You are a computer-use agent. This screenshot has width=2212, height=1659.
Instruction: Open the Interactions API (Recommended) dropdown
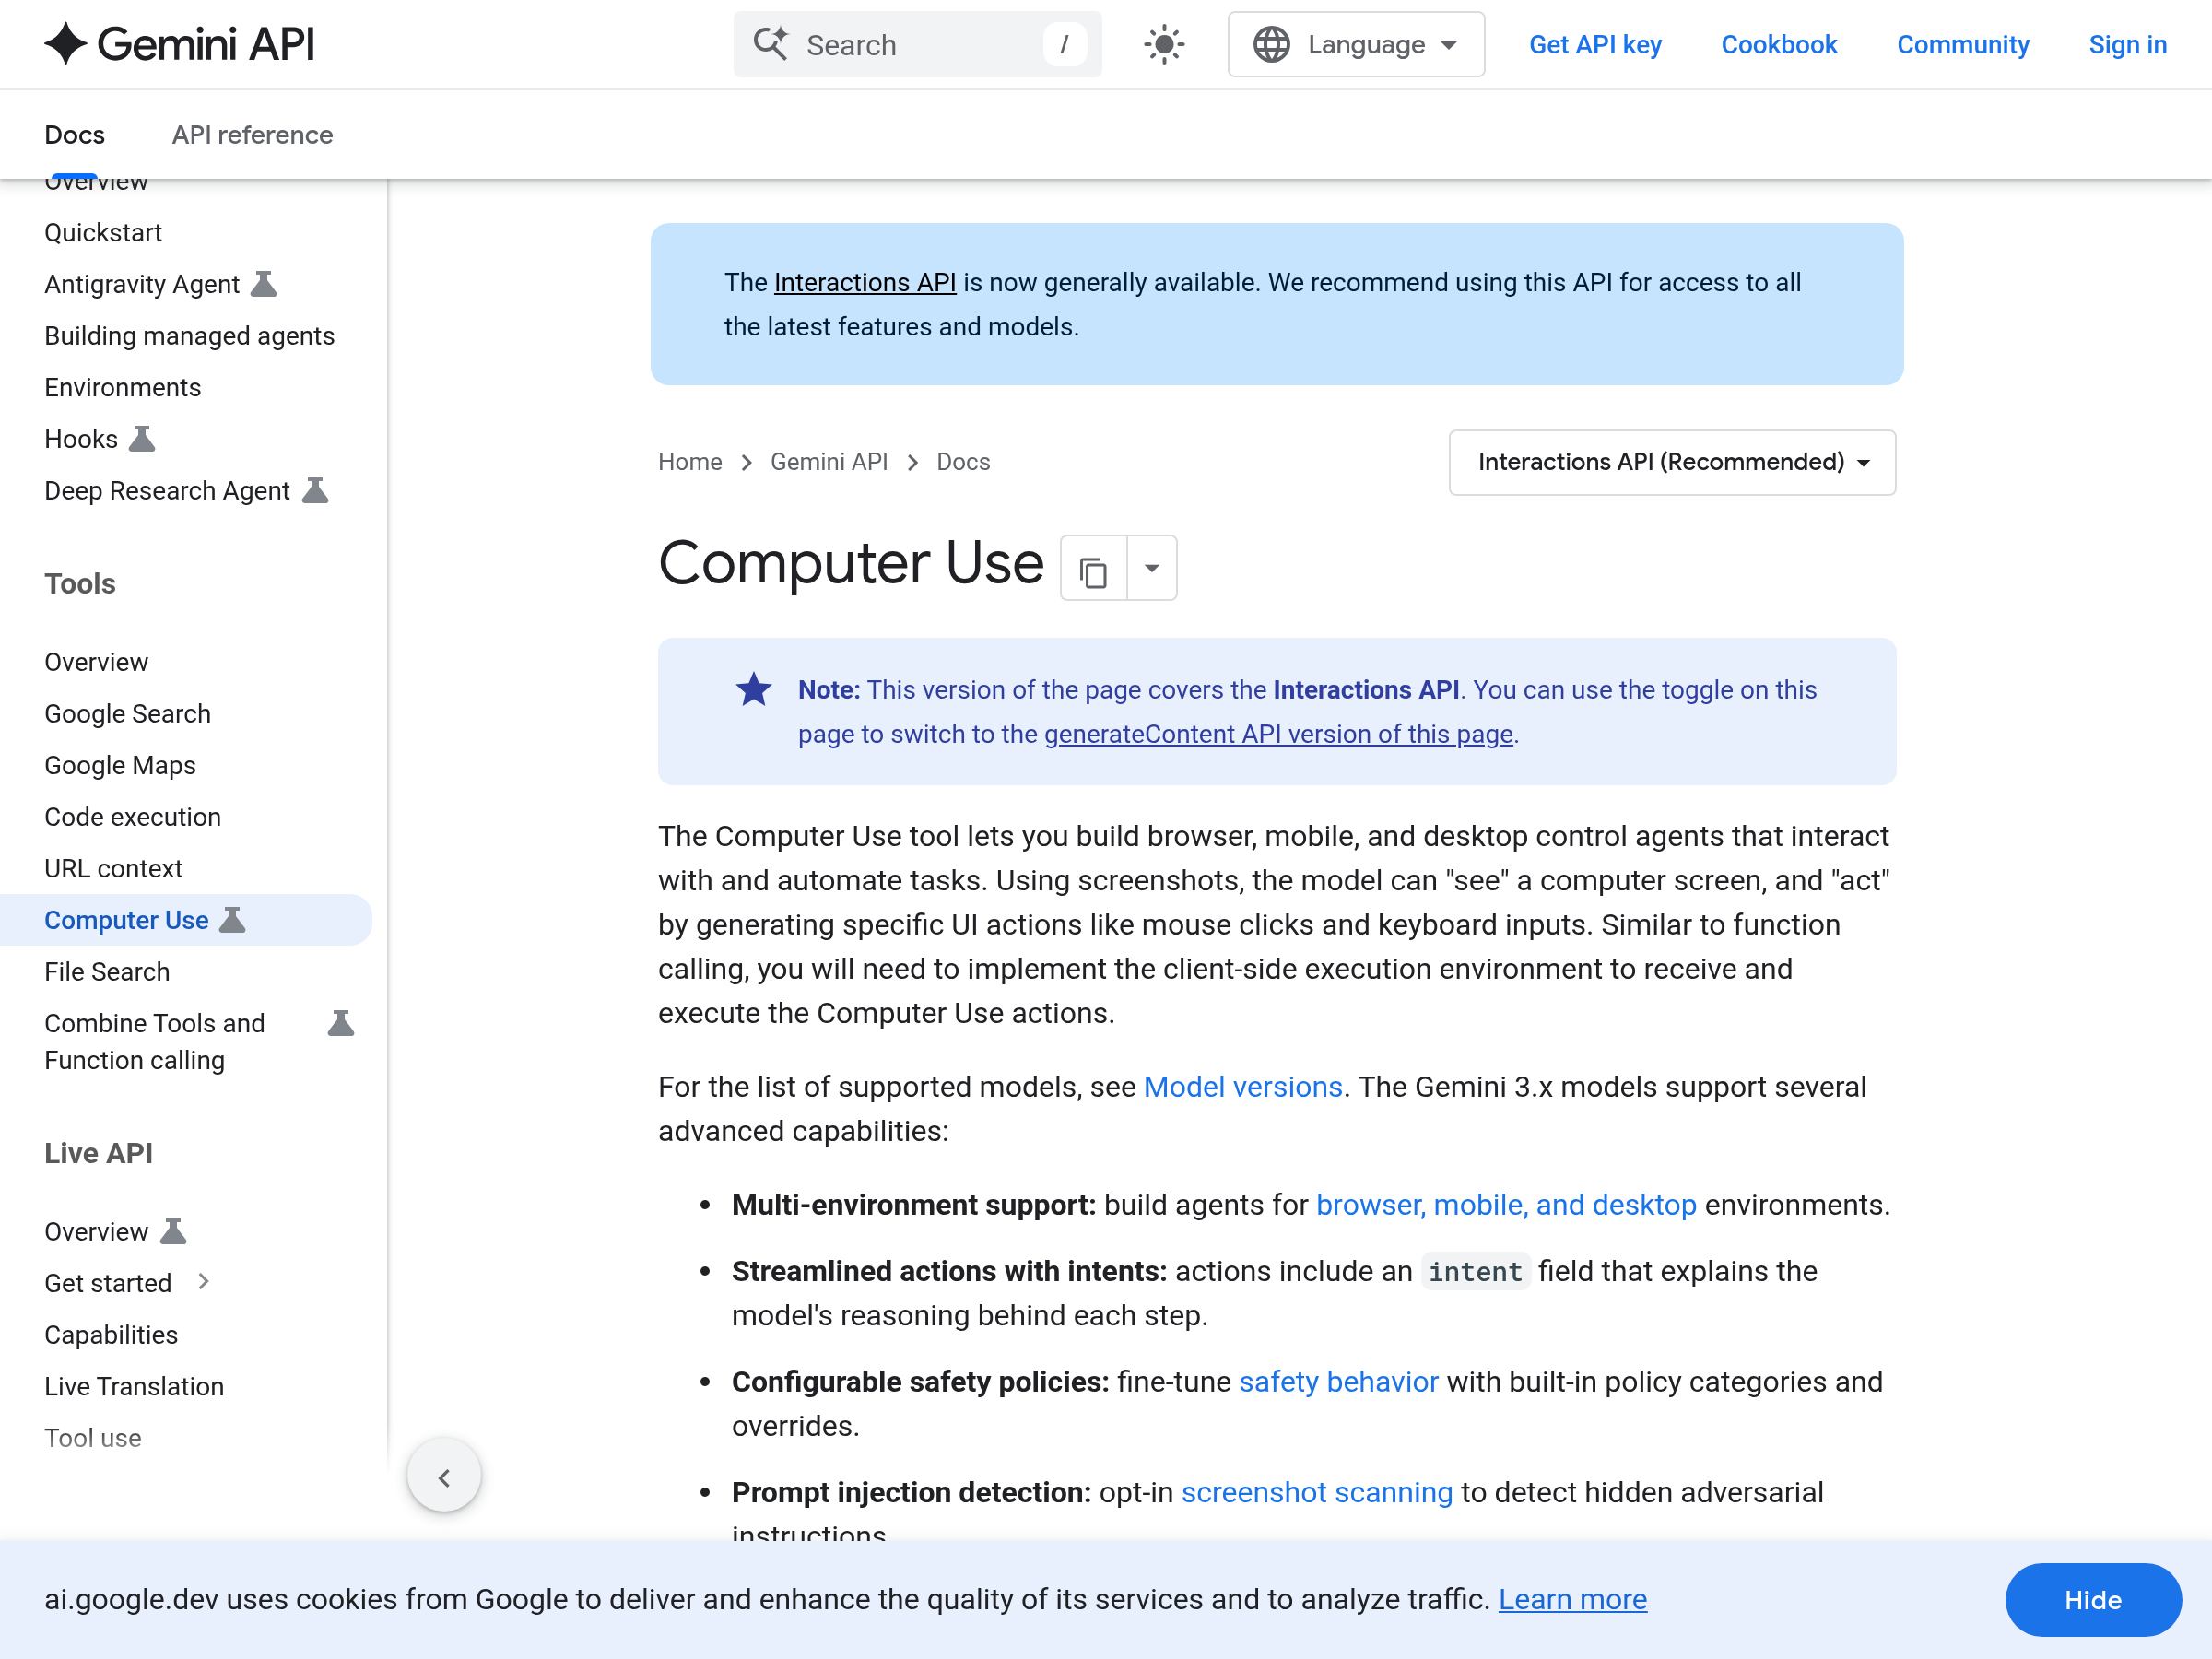(1672, 462)
